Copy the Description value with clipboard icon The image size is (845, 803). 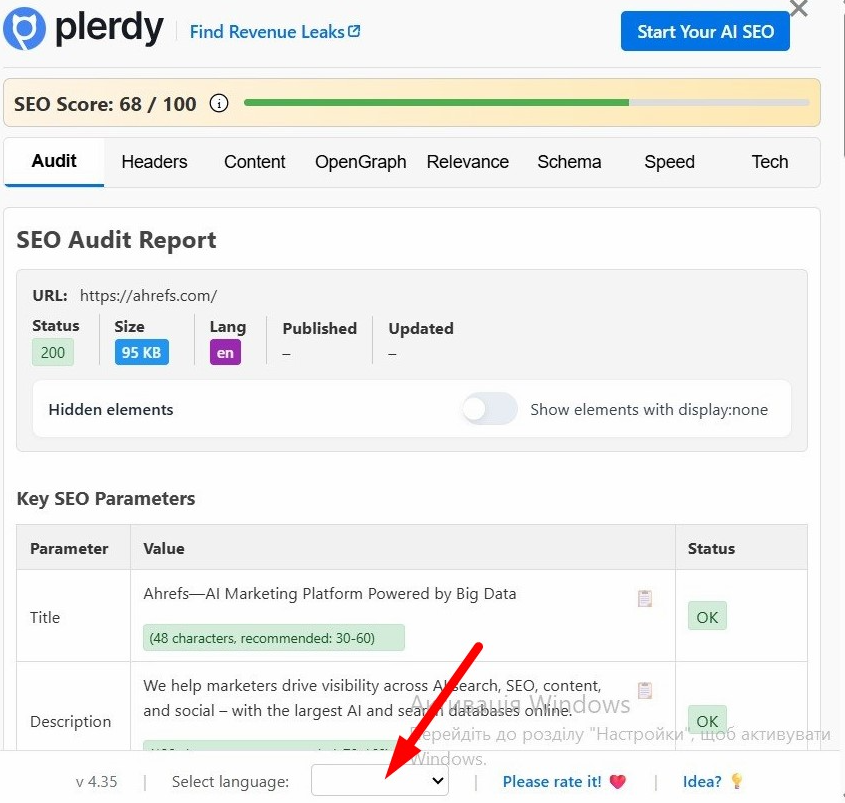[645, 690]
